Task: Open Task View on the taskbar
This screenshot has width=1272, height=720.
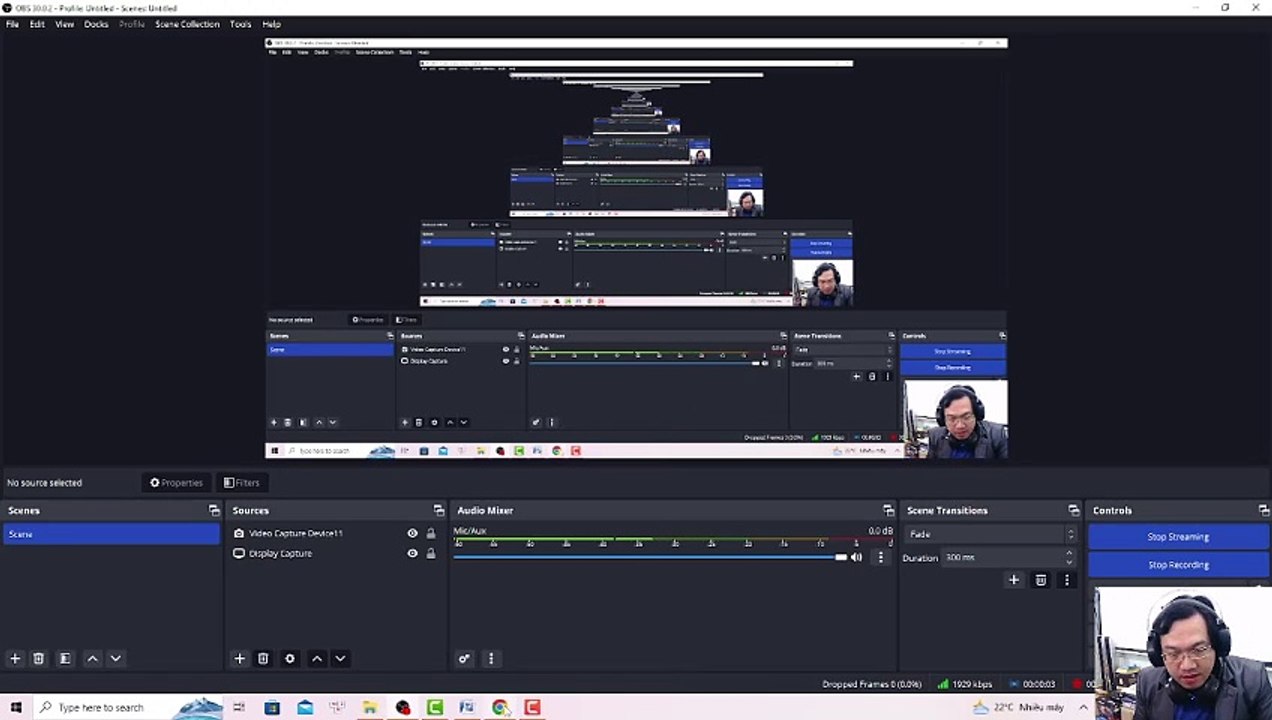Action: click(239, 707)
